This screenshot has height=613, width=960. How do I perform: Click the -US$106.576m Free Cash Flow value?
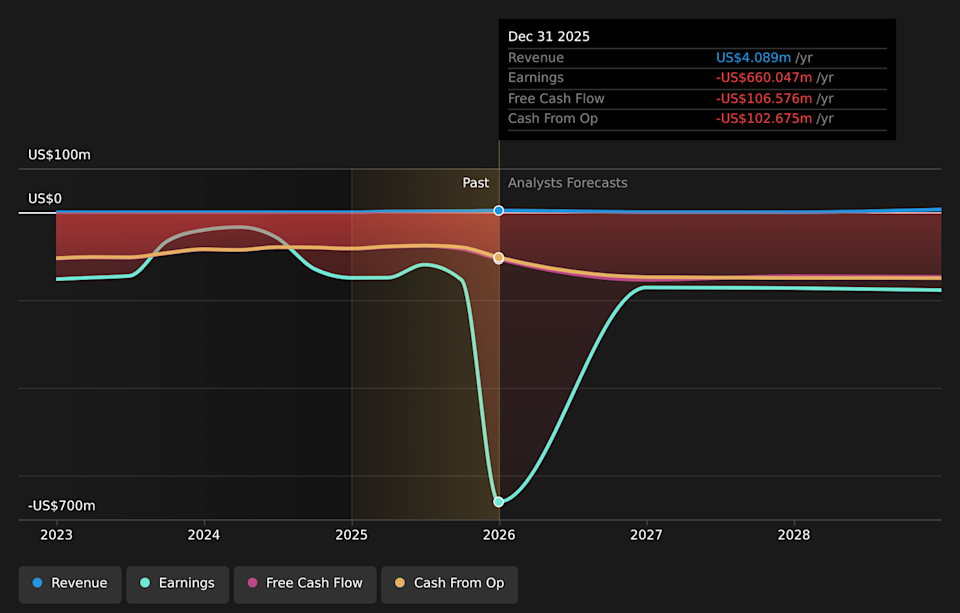[x=763, y=98]
